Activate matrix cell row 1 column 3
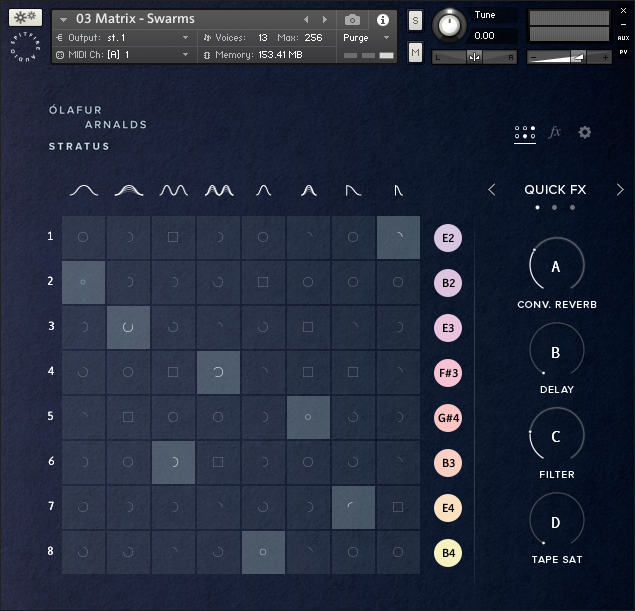Screen dimensions: 635x611 [x=173, y=237]
